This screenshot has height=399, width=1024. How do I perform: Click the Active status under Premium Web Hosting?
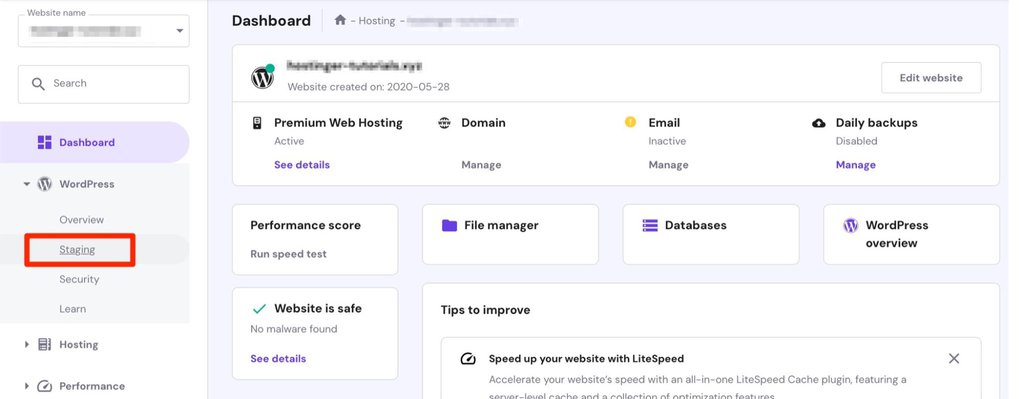(289, 141)
